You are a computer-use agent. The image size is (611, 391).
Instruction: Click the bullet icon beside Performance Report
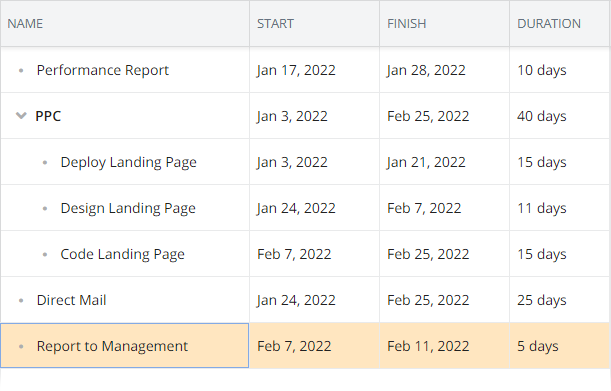point(21,71)
